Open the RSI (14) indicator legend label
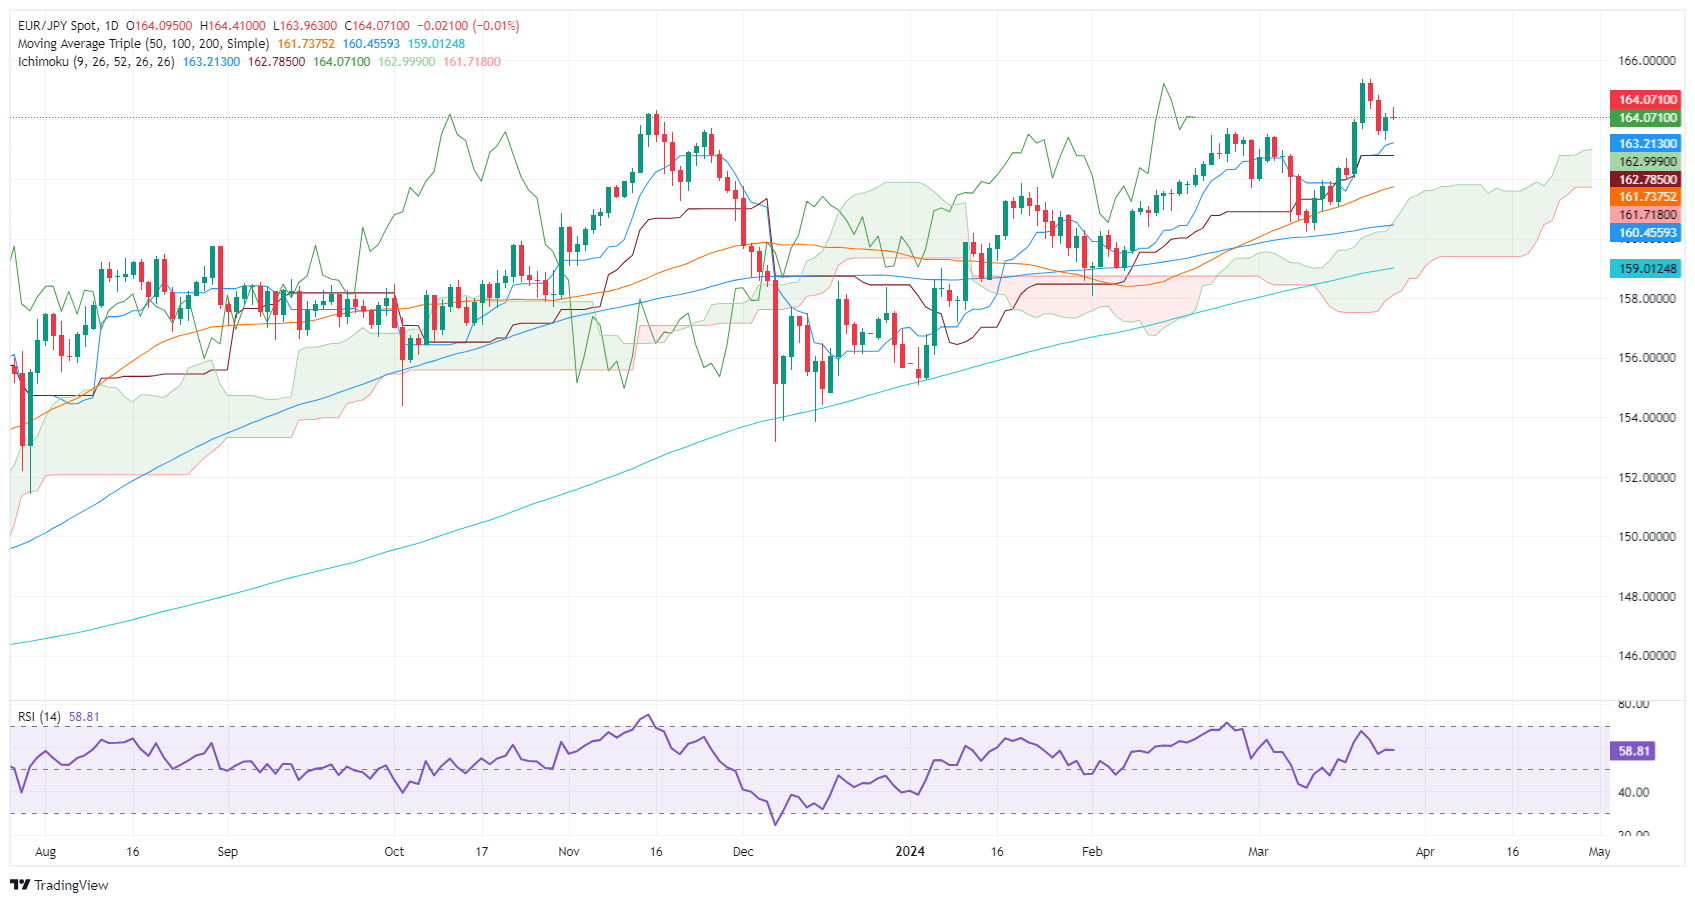 tap(39, 717)
